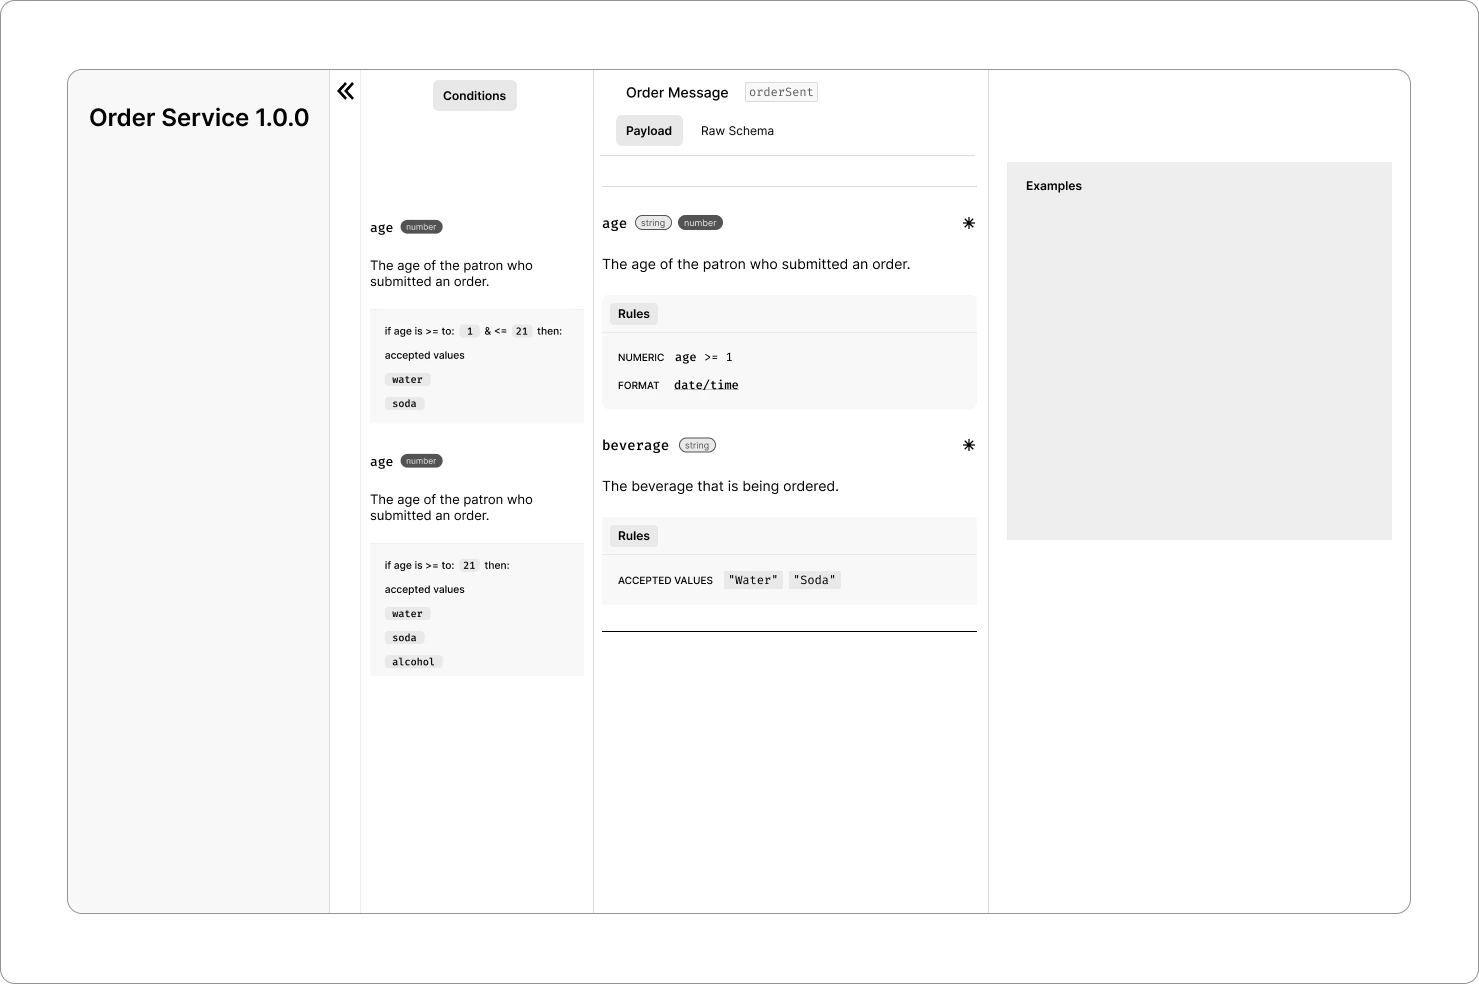Switch to the Raw Schema tab

737,131
